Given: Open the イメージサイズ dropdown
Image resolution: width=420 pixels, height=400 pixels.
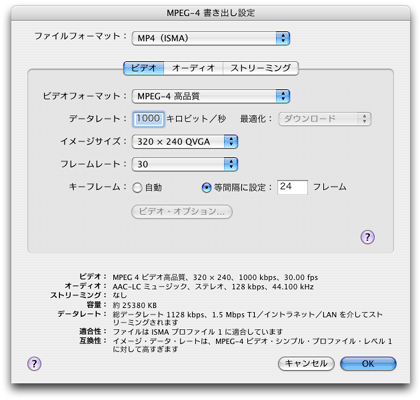Looking at the screenshot, I should [x=185, y=142].
